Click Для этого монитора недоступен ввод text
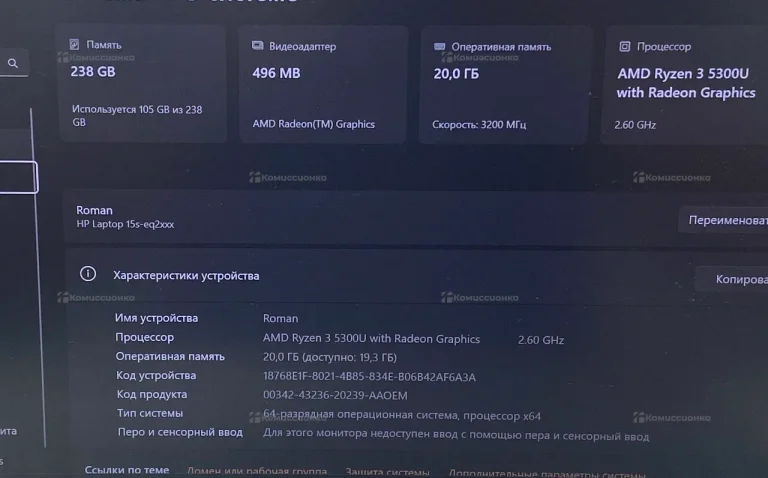Image resolution: width=768 pixels, height=478 pixels. coord(456,435)
